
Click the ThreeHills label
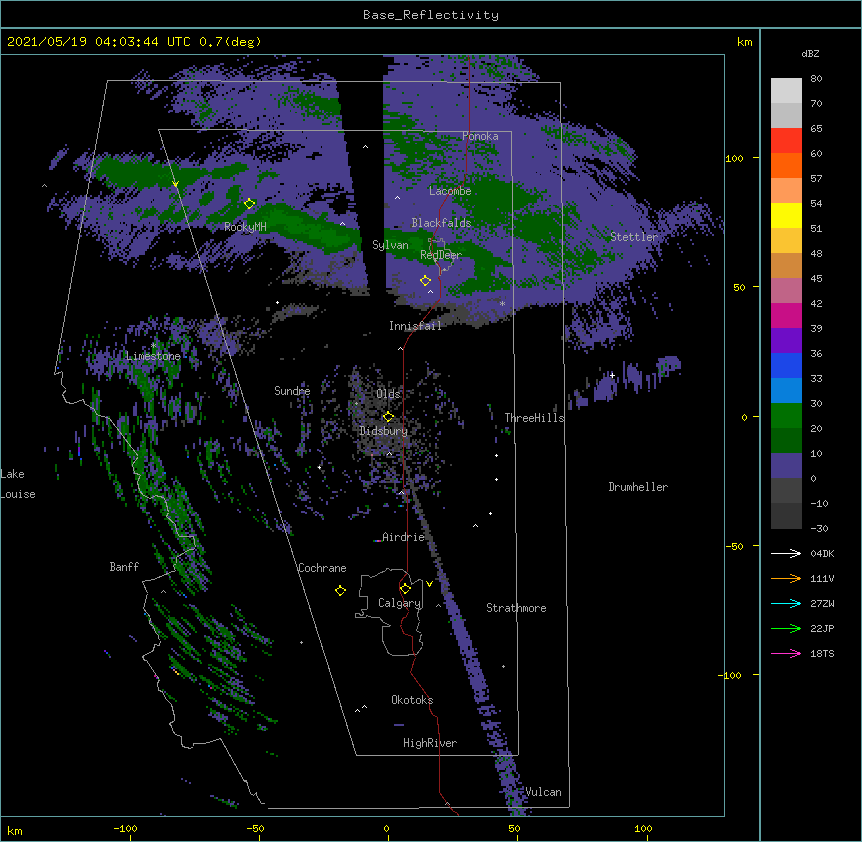coord(534,418)
